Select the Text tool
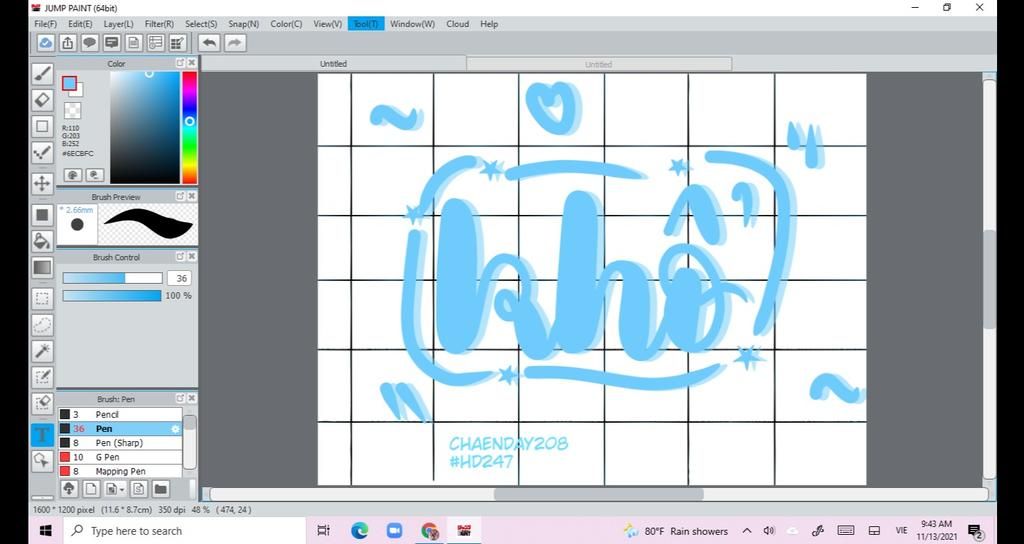 pyautogui.click(x=42, y=434)
